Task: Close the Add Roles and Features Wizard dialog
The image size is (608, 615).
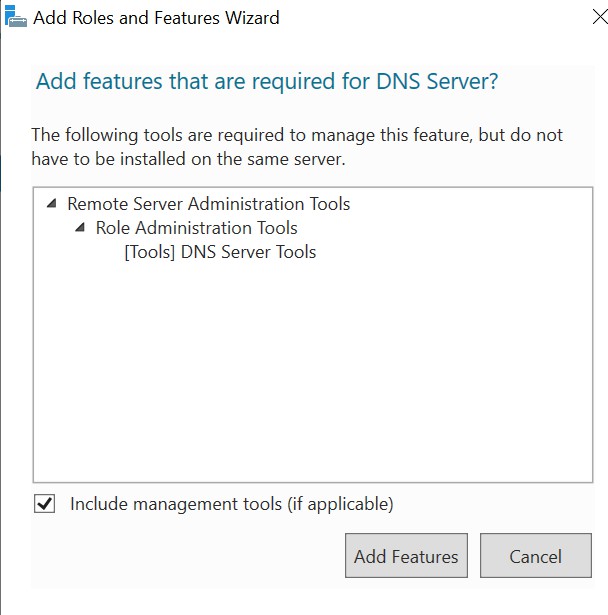Action: 600,17
